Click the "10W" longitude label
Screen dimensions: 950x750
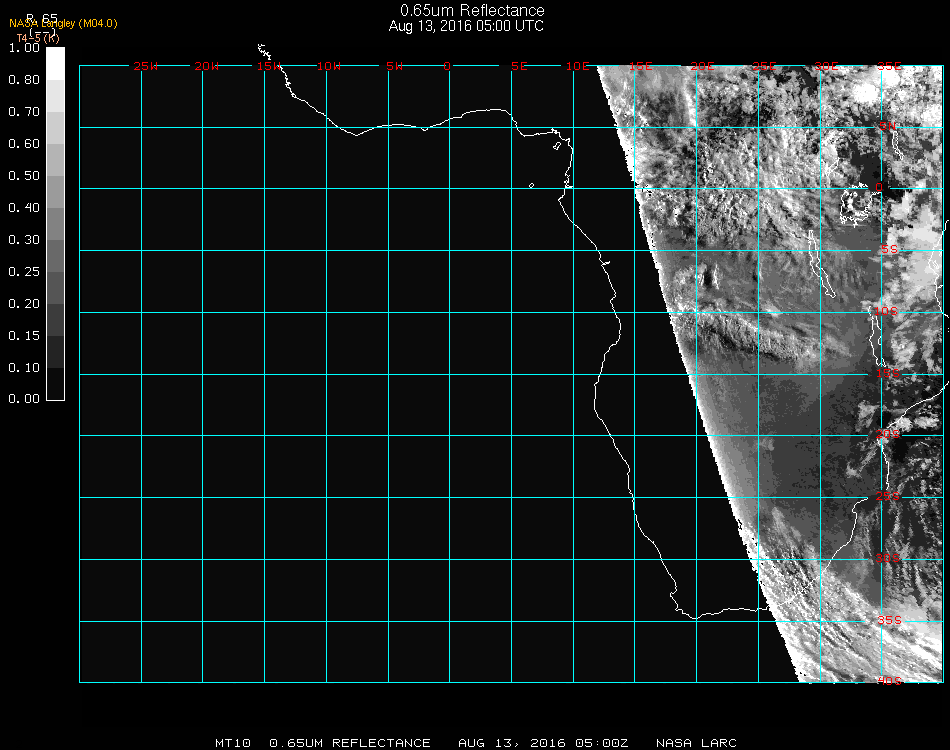[x=329, y=66]
